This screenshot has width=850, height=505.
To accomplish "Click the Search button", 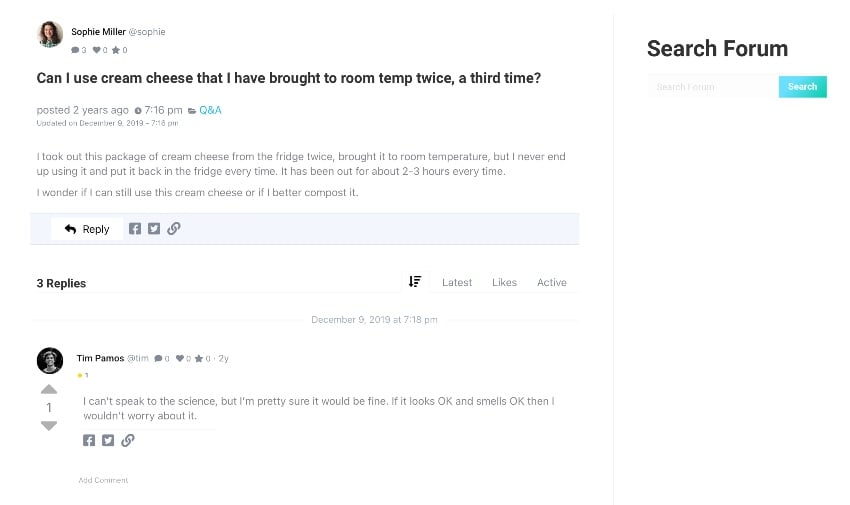I will coord(802,87).
